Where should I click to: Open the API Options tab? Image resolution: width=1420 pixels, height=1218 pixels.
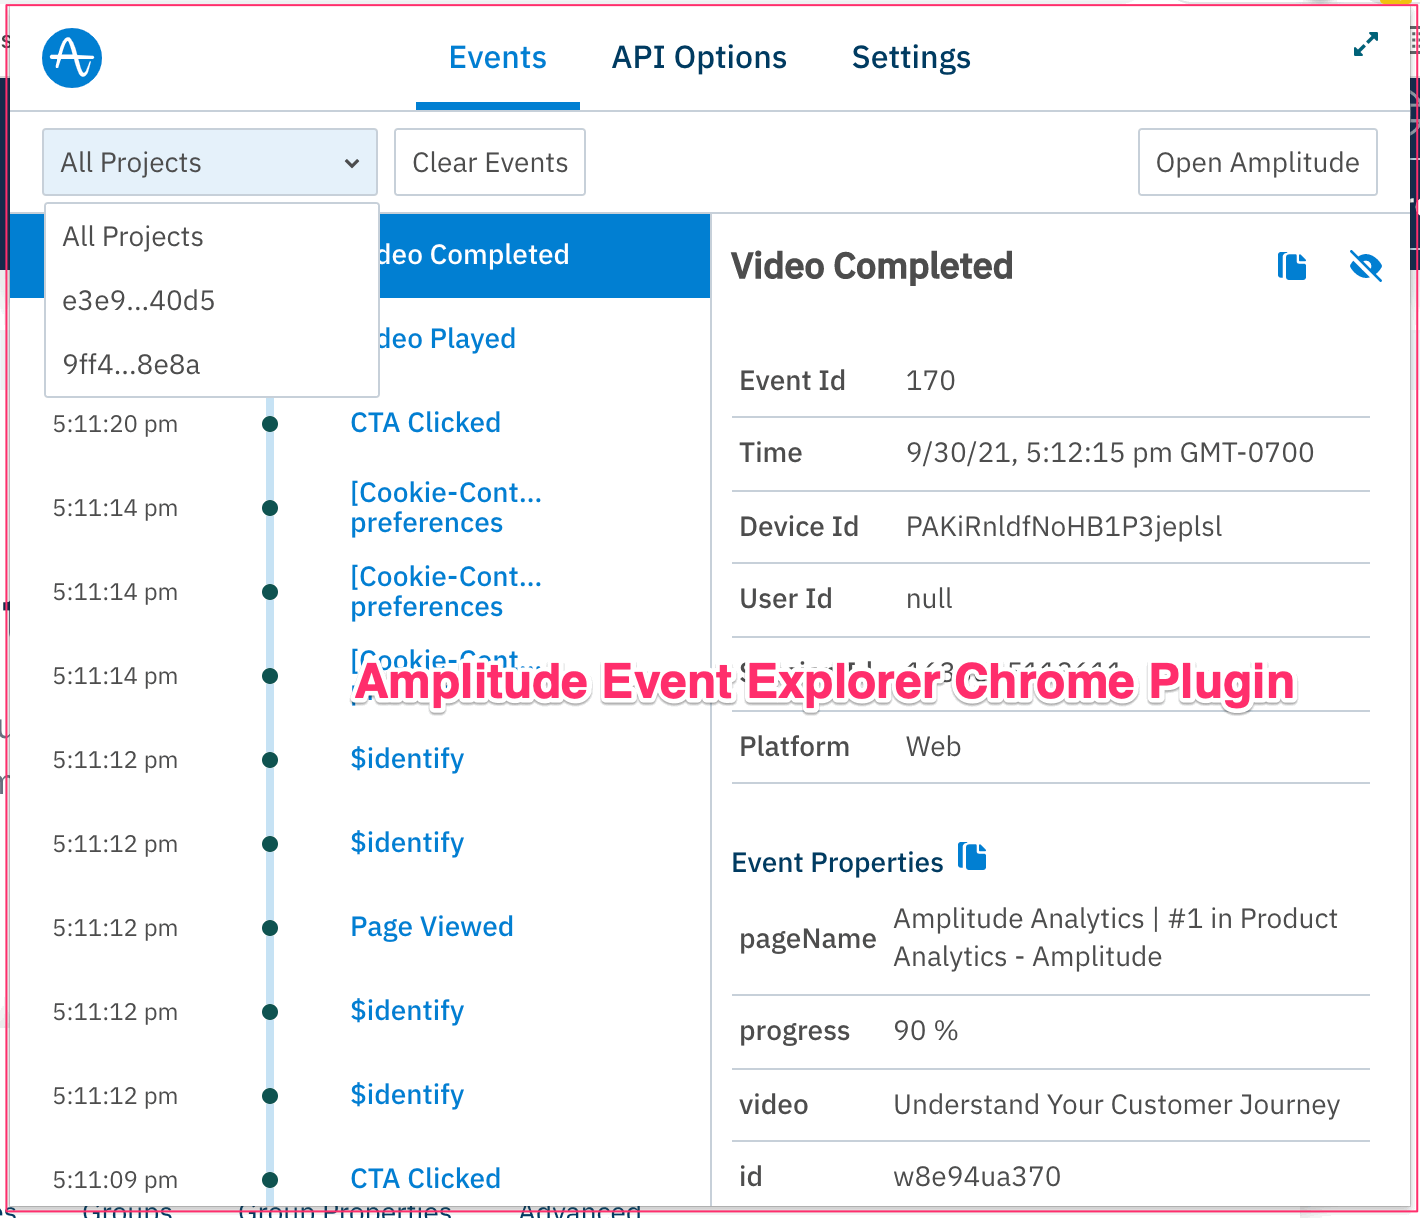click(699, 58)
